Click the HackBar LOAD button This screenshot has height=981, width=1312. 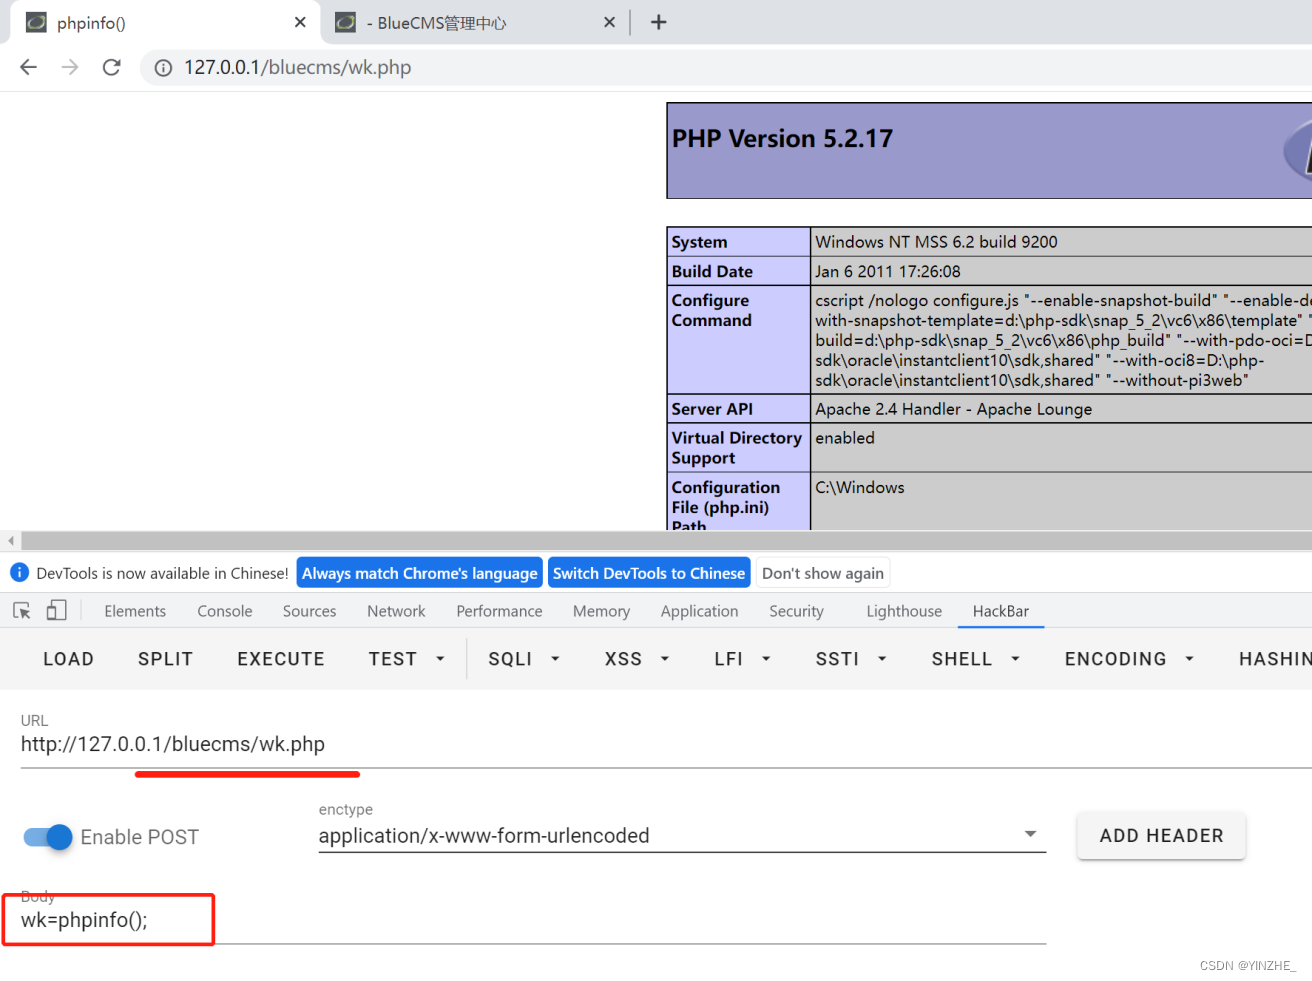[68, 659]
